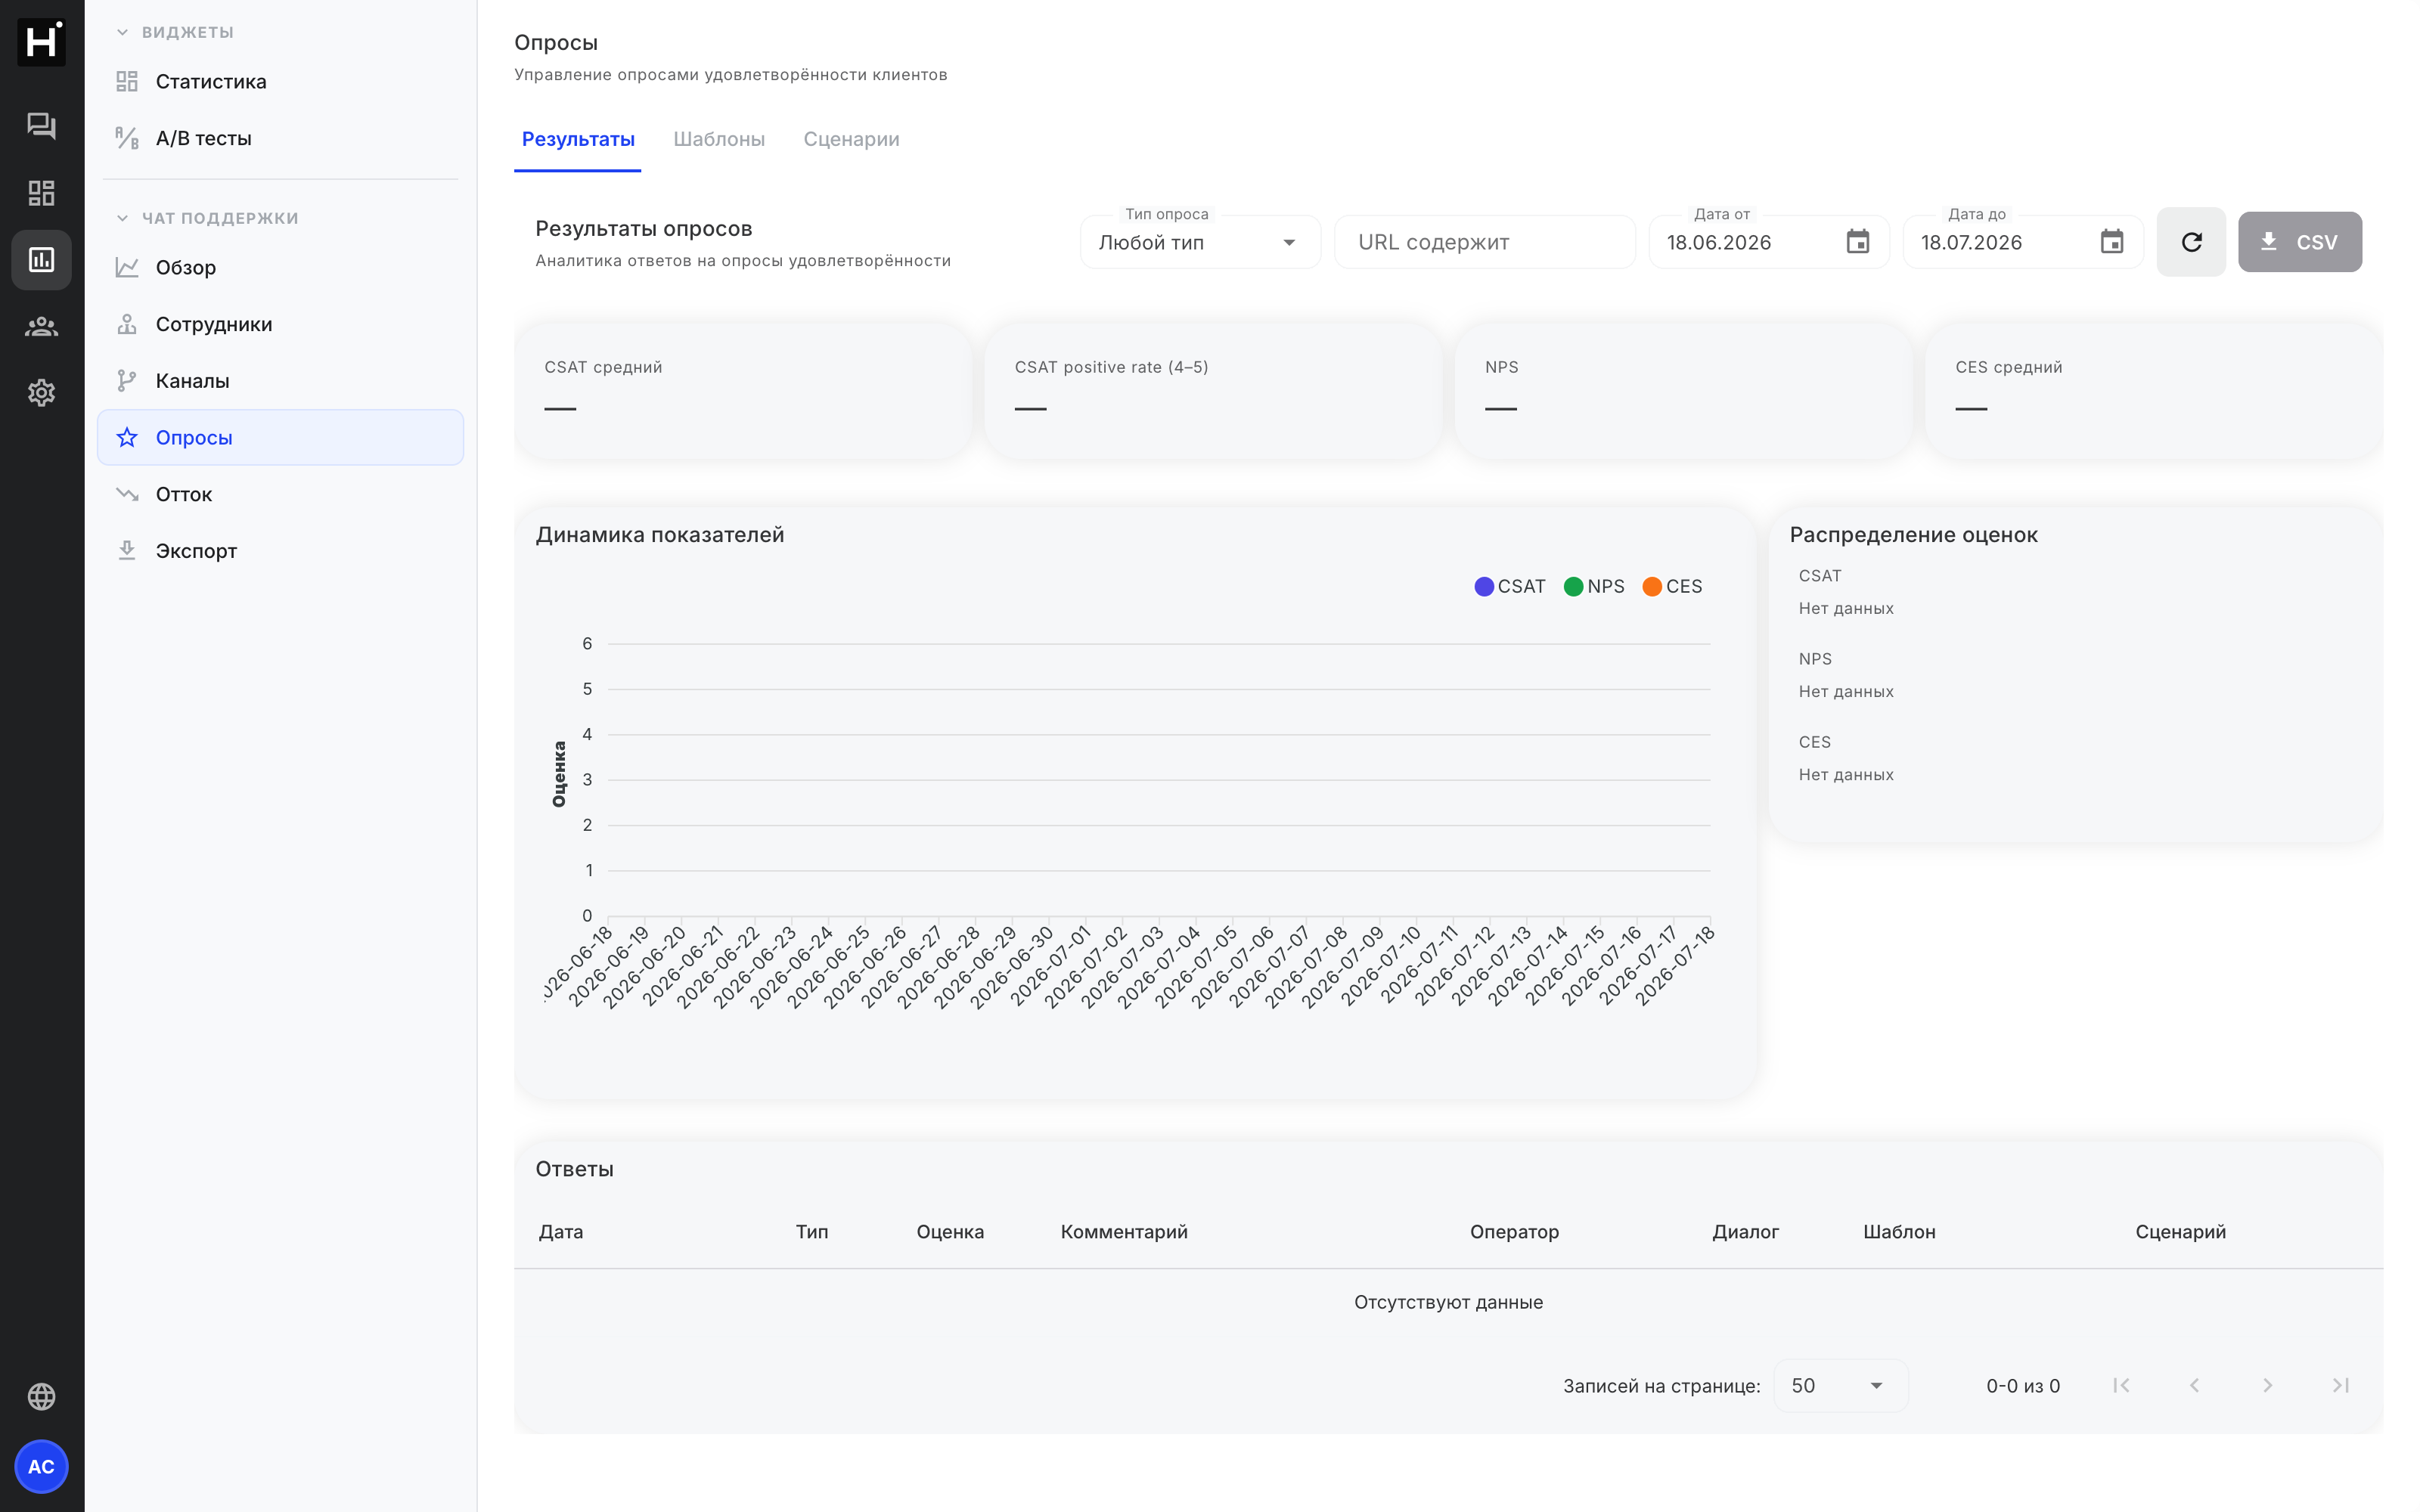Click the NPS metric card

1683,391
